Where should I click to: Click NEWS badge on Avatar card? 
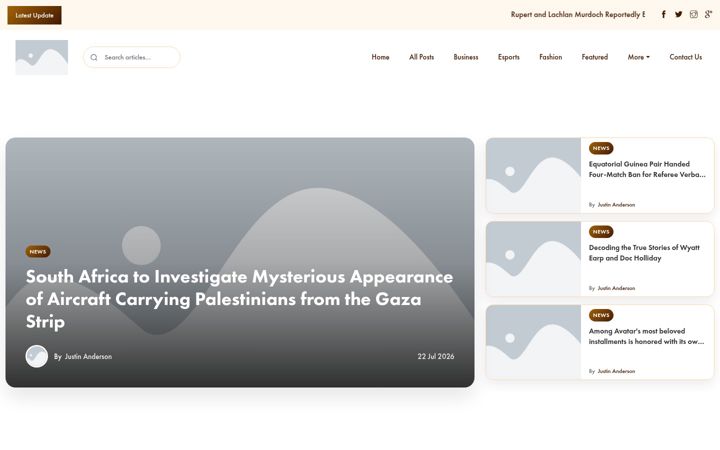[x=601, y=315]
